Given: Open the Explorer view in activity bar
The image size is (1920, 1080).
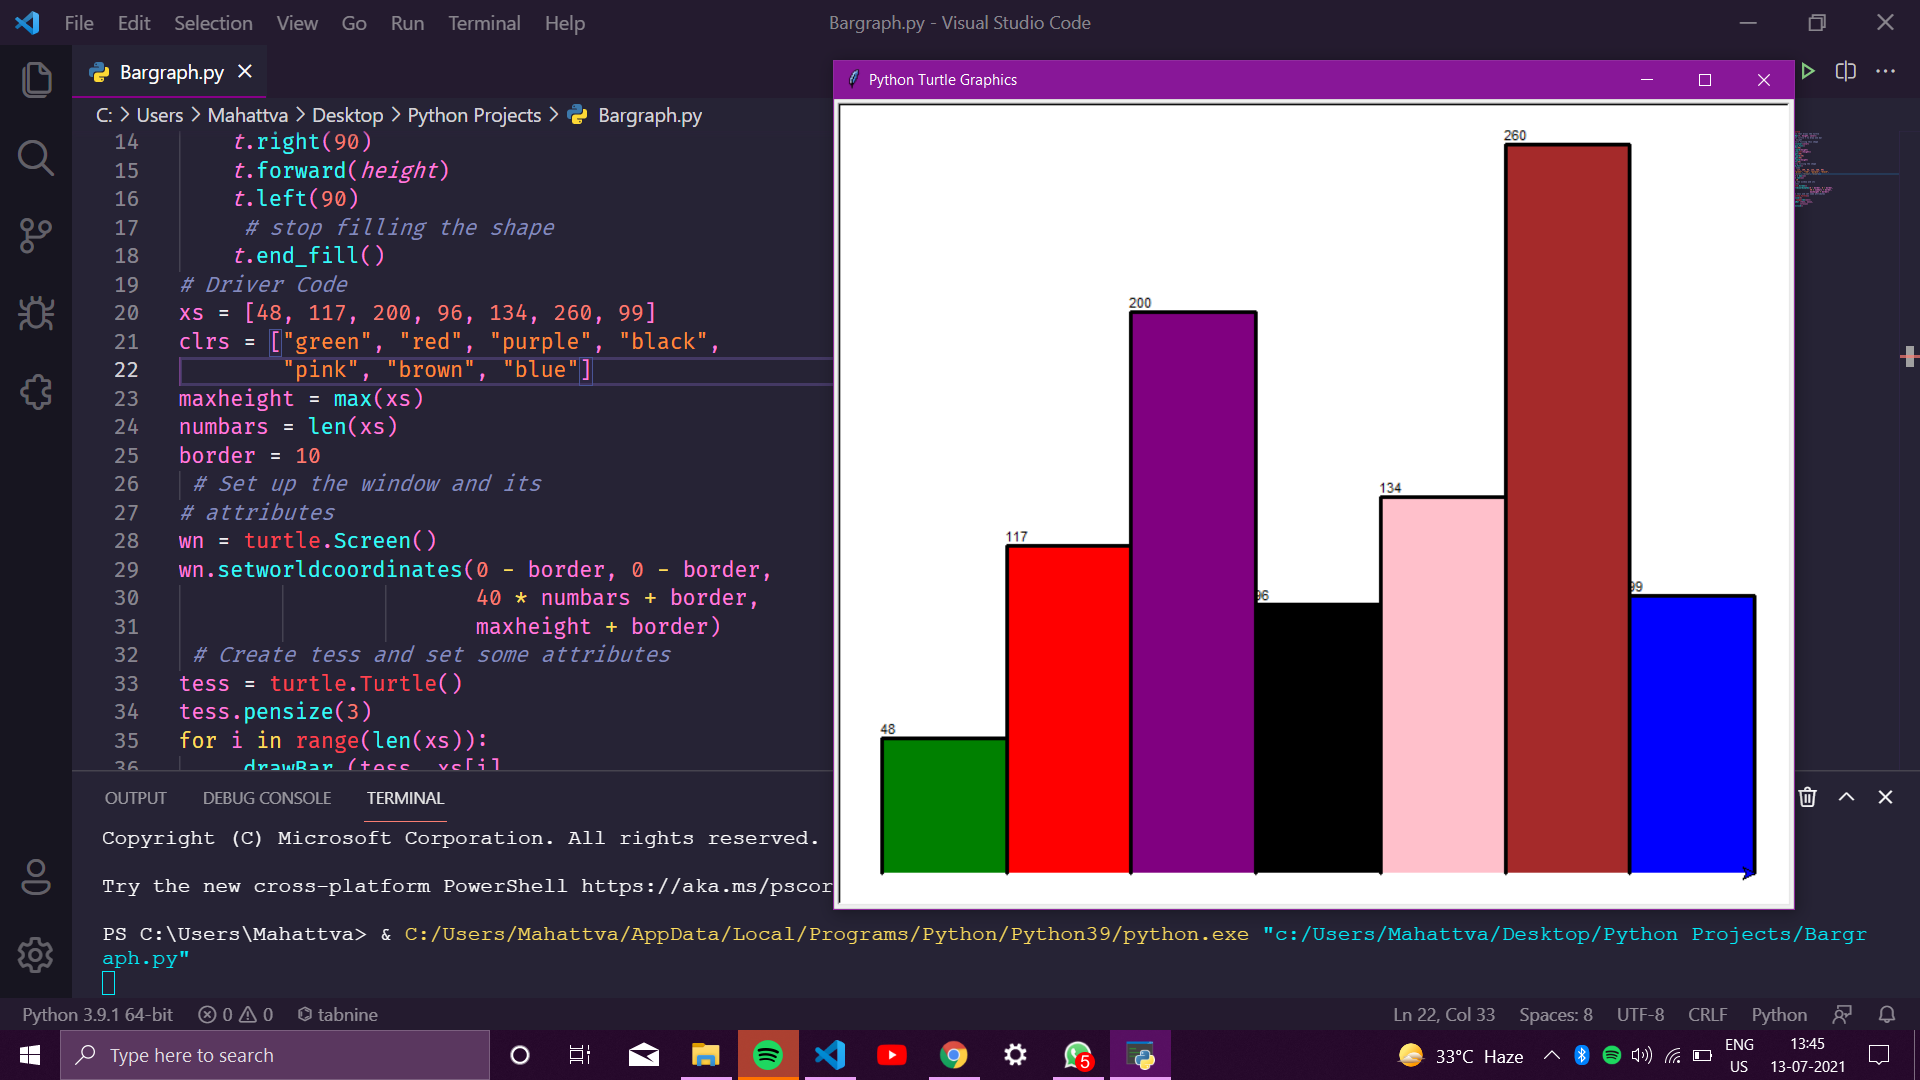Looking at the screenshot, I should (36, 80).
